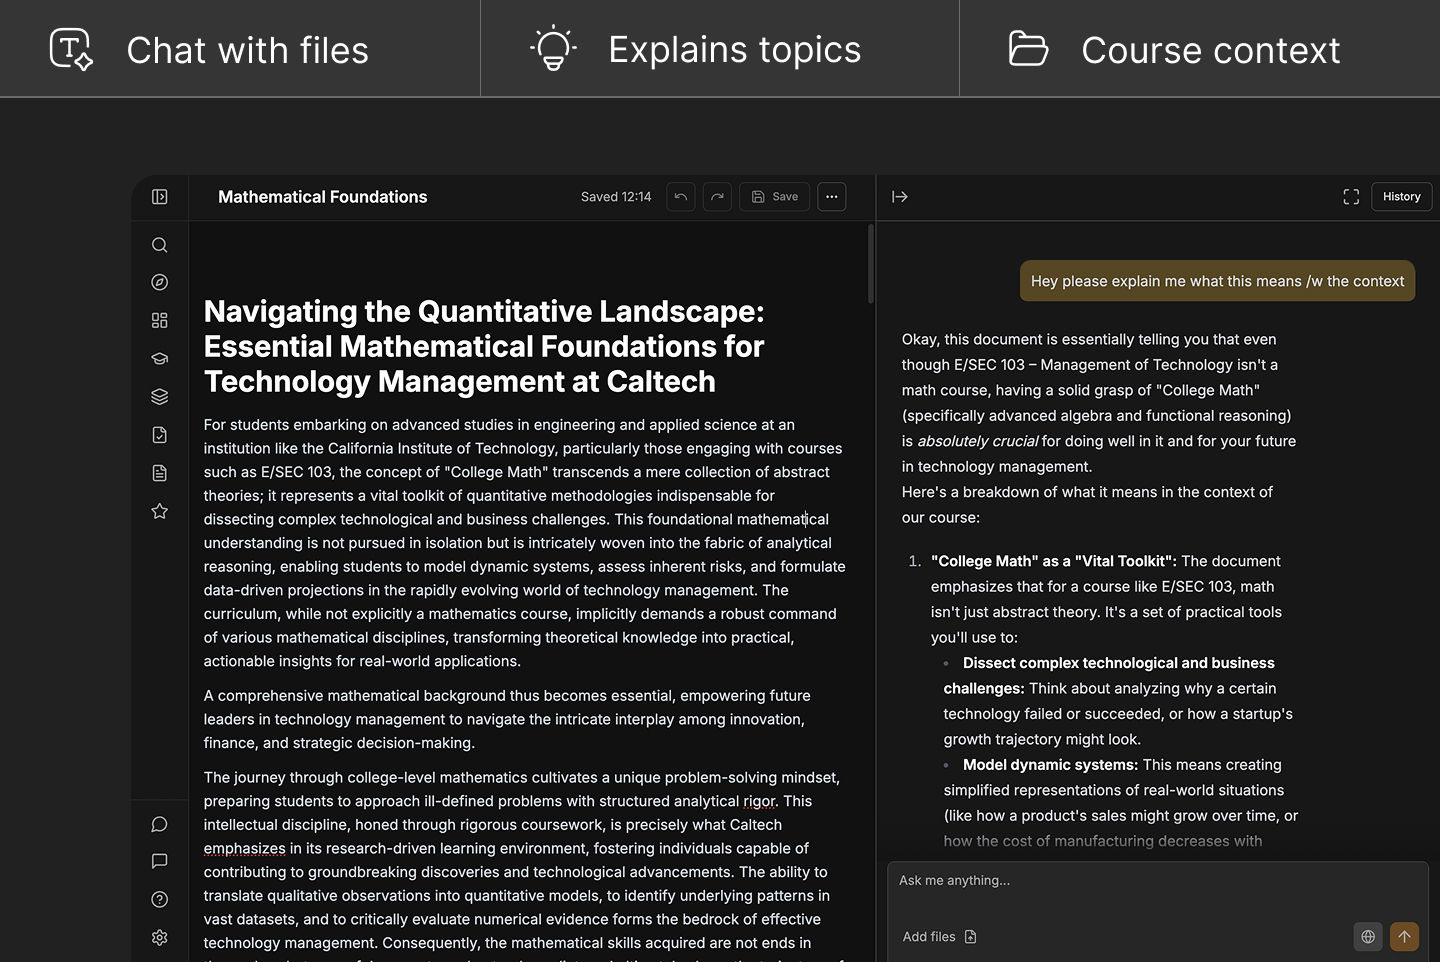This screenshot has height=962, width=1440.
Task: Open the stacked layers icon
Action: [x=160, y=397]
